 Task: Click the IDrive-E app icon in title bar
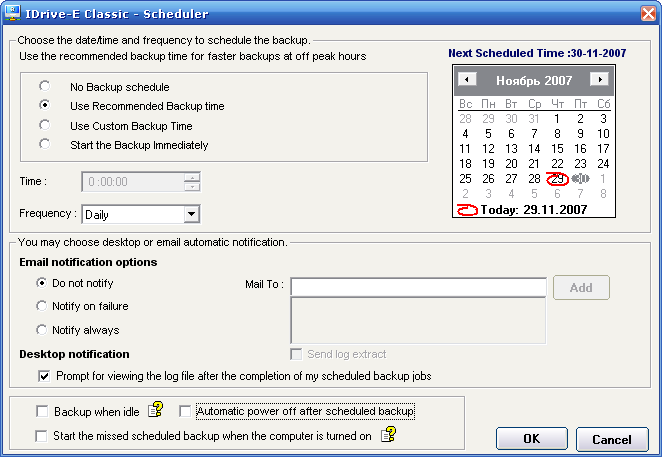[x=12, y=13]
